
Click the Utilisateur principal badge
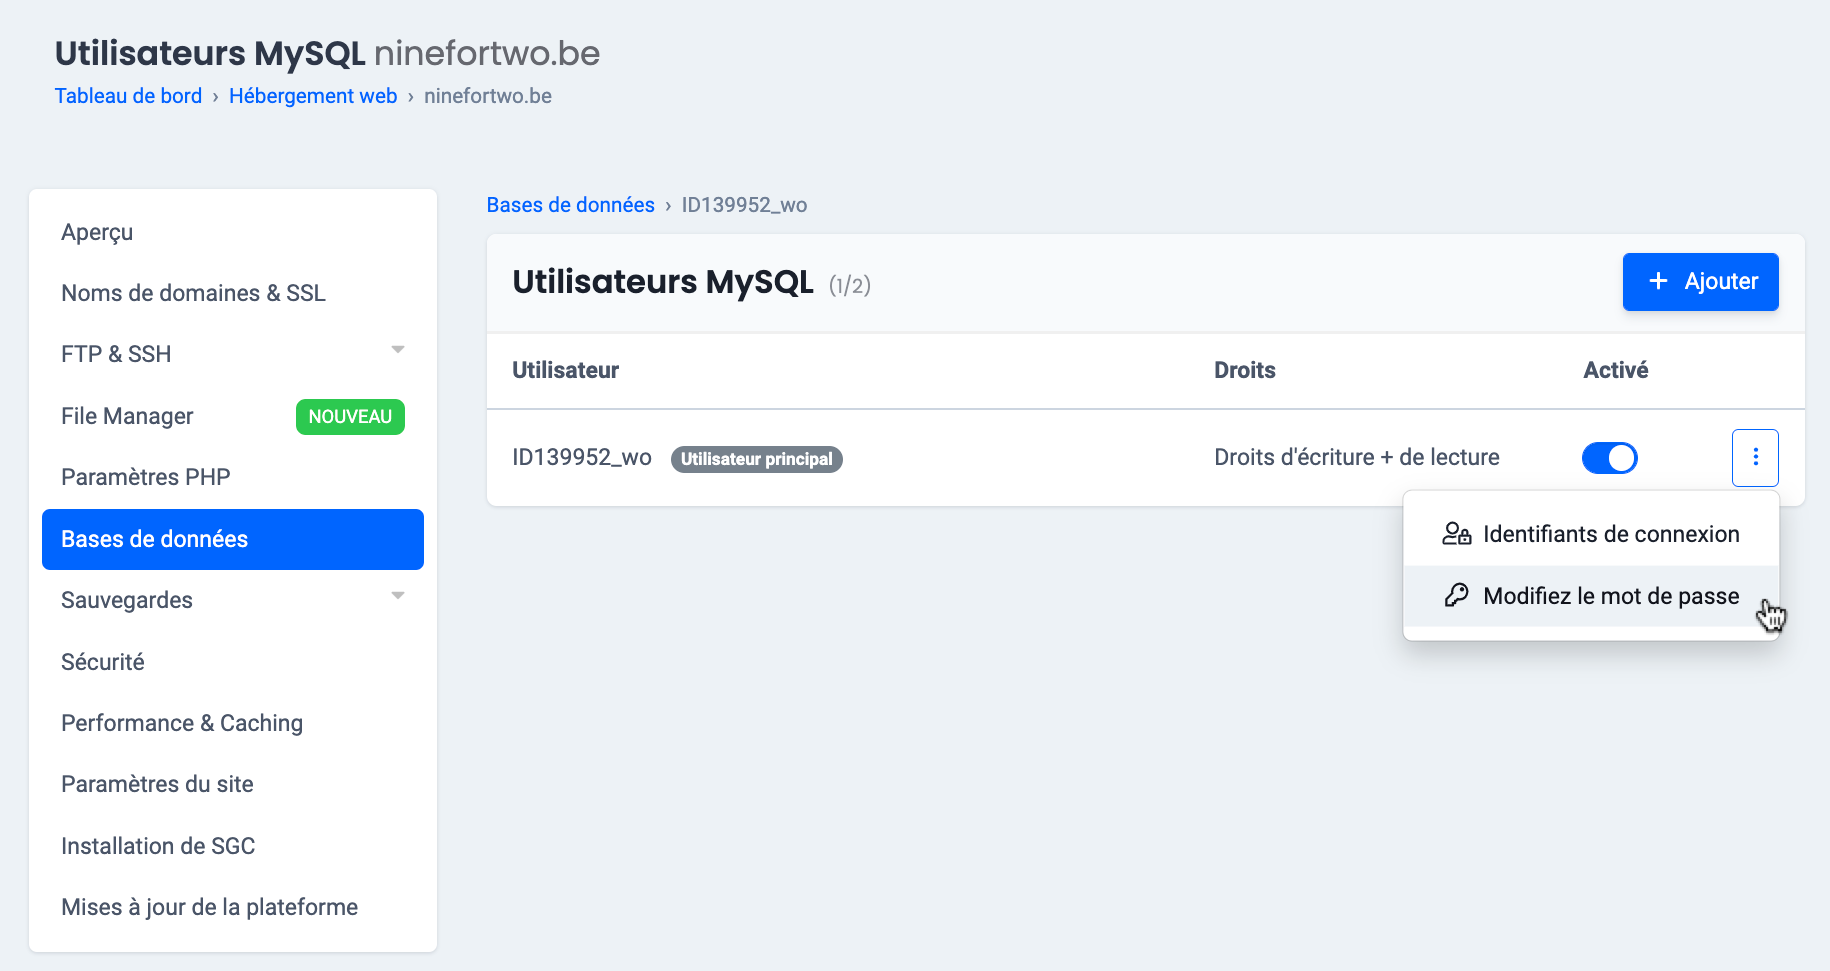tap(756, 459)
